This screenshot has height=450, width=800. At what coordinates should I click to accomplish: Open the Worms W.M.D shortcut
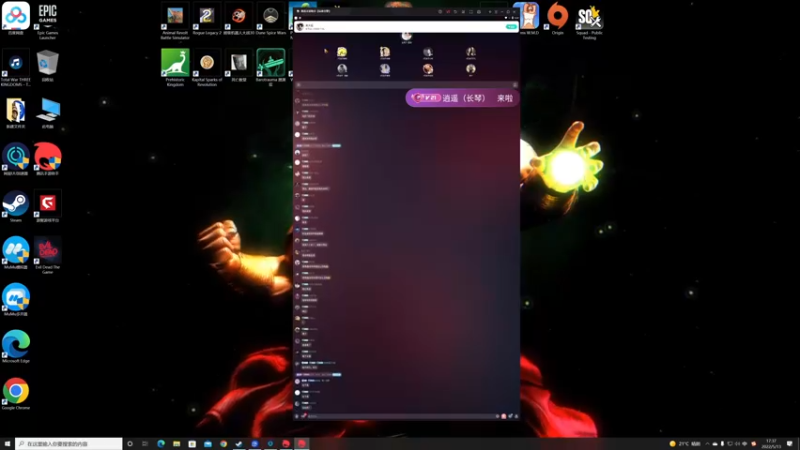[x=529, y=18]
